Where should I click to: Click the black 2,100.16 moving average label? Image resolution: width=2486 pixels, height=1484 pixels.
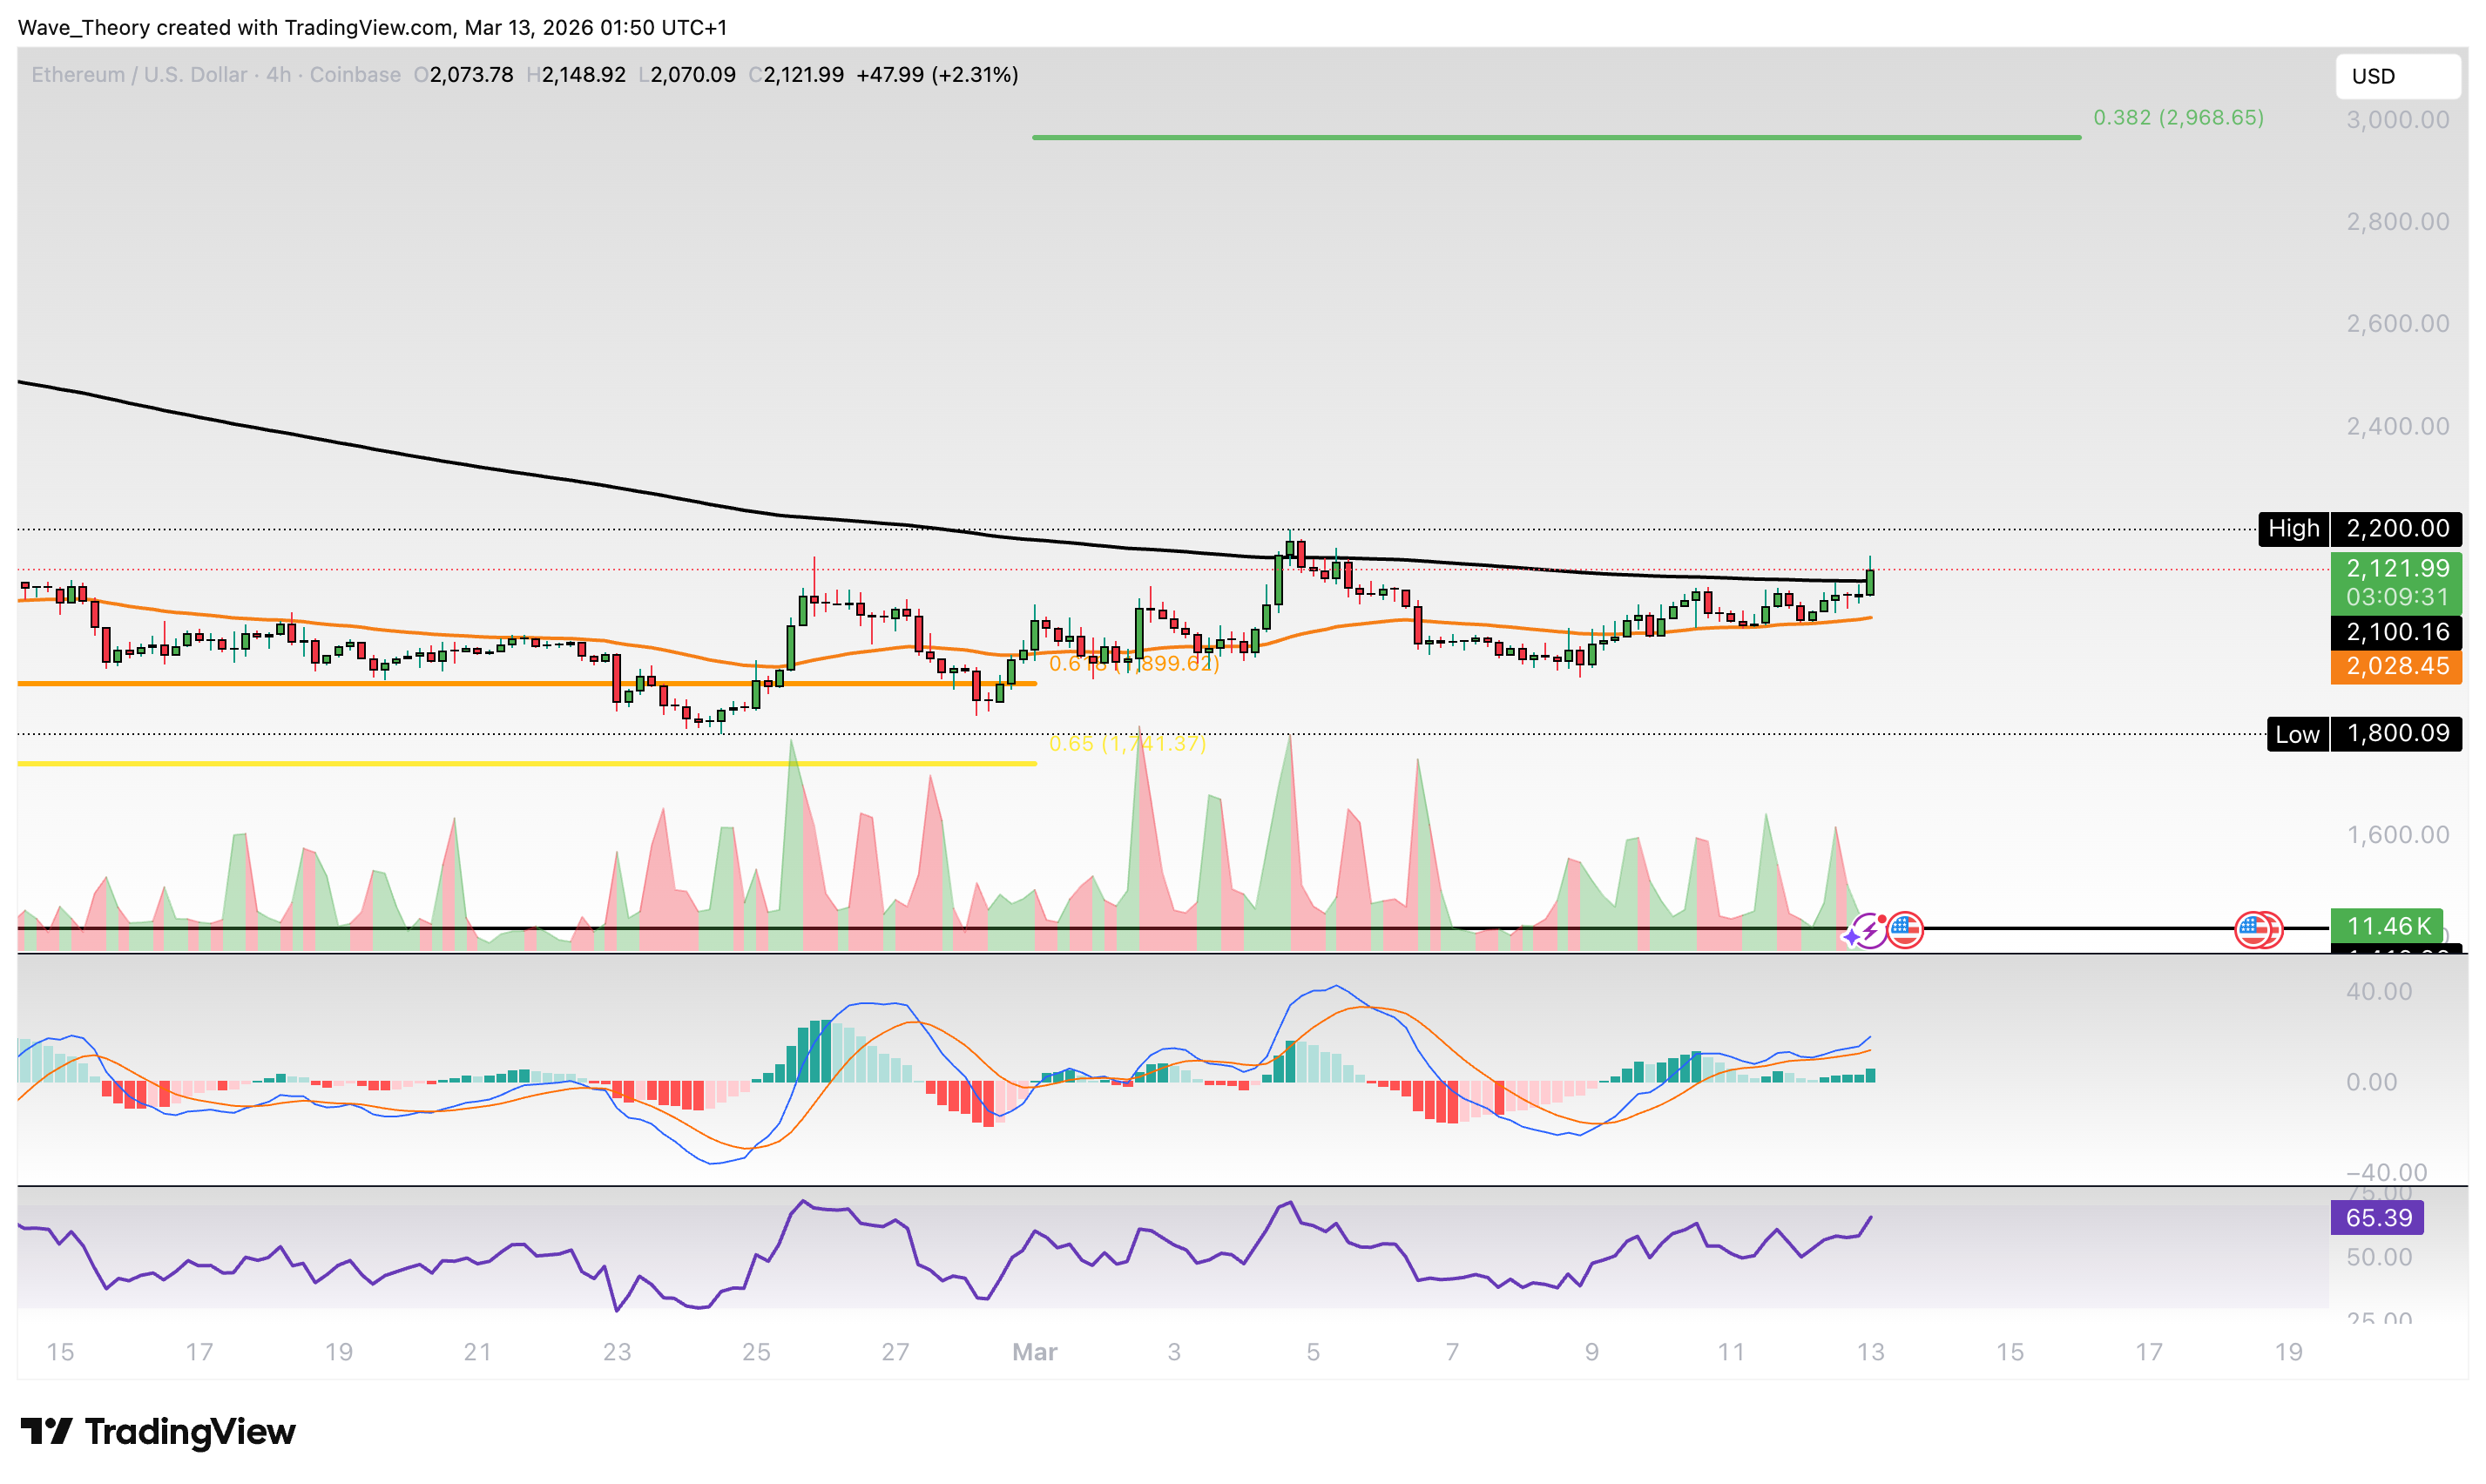pos(2395,632)
